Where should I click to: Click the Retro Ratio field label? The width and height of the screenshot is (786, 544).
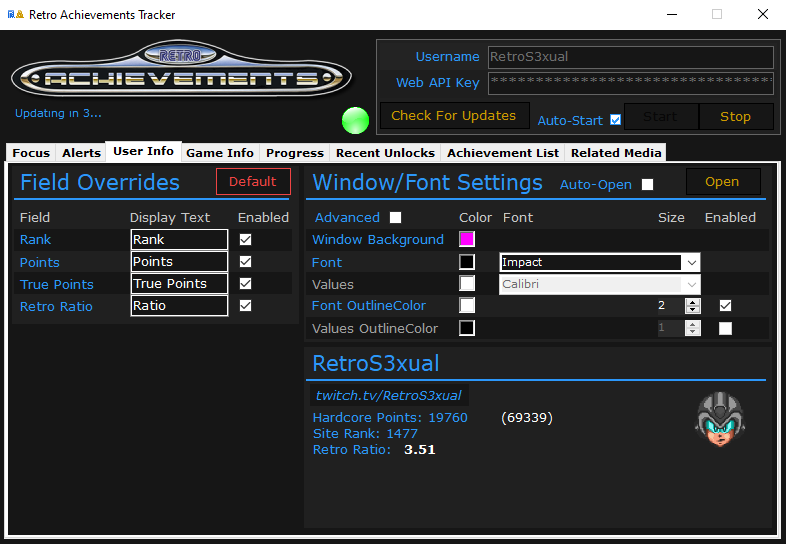pyautogui.click(x=56, y=306)
